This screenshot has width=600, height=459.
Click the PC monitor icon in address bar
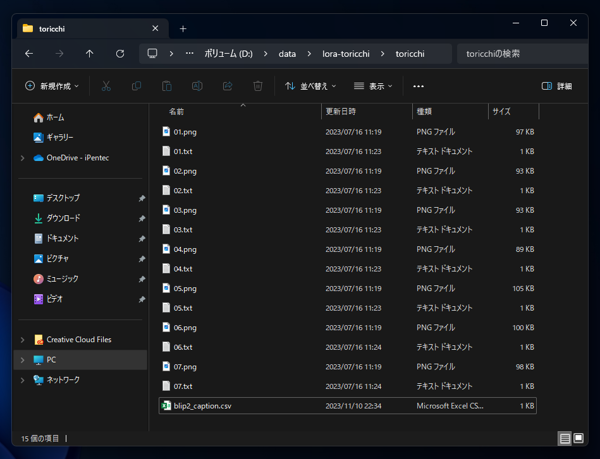click(x=152, y=54)
